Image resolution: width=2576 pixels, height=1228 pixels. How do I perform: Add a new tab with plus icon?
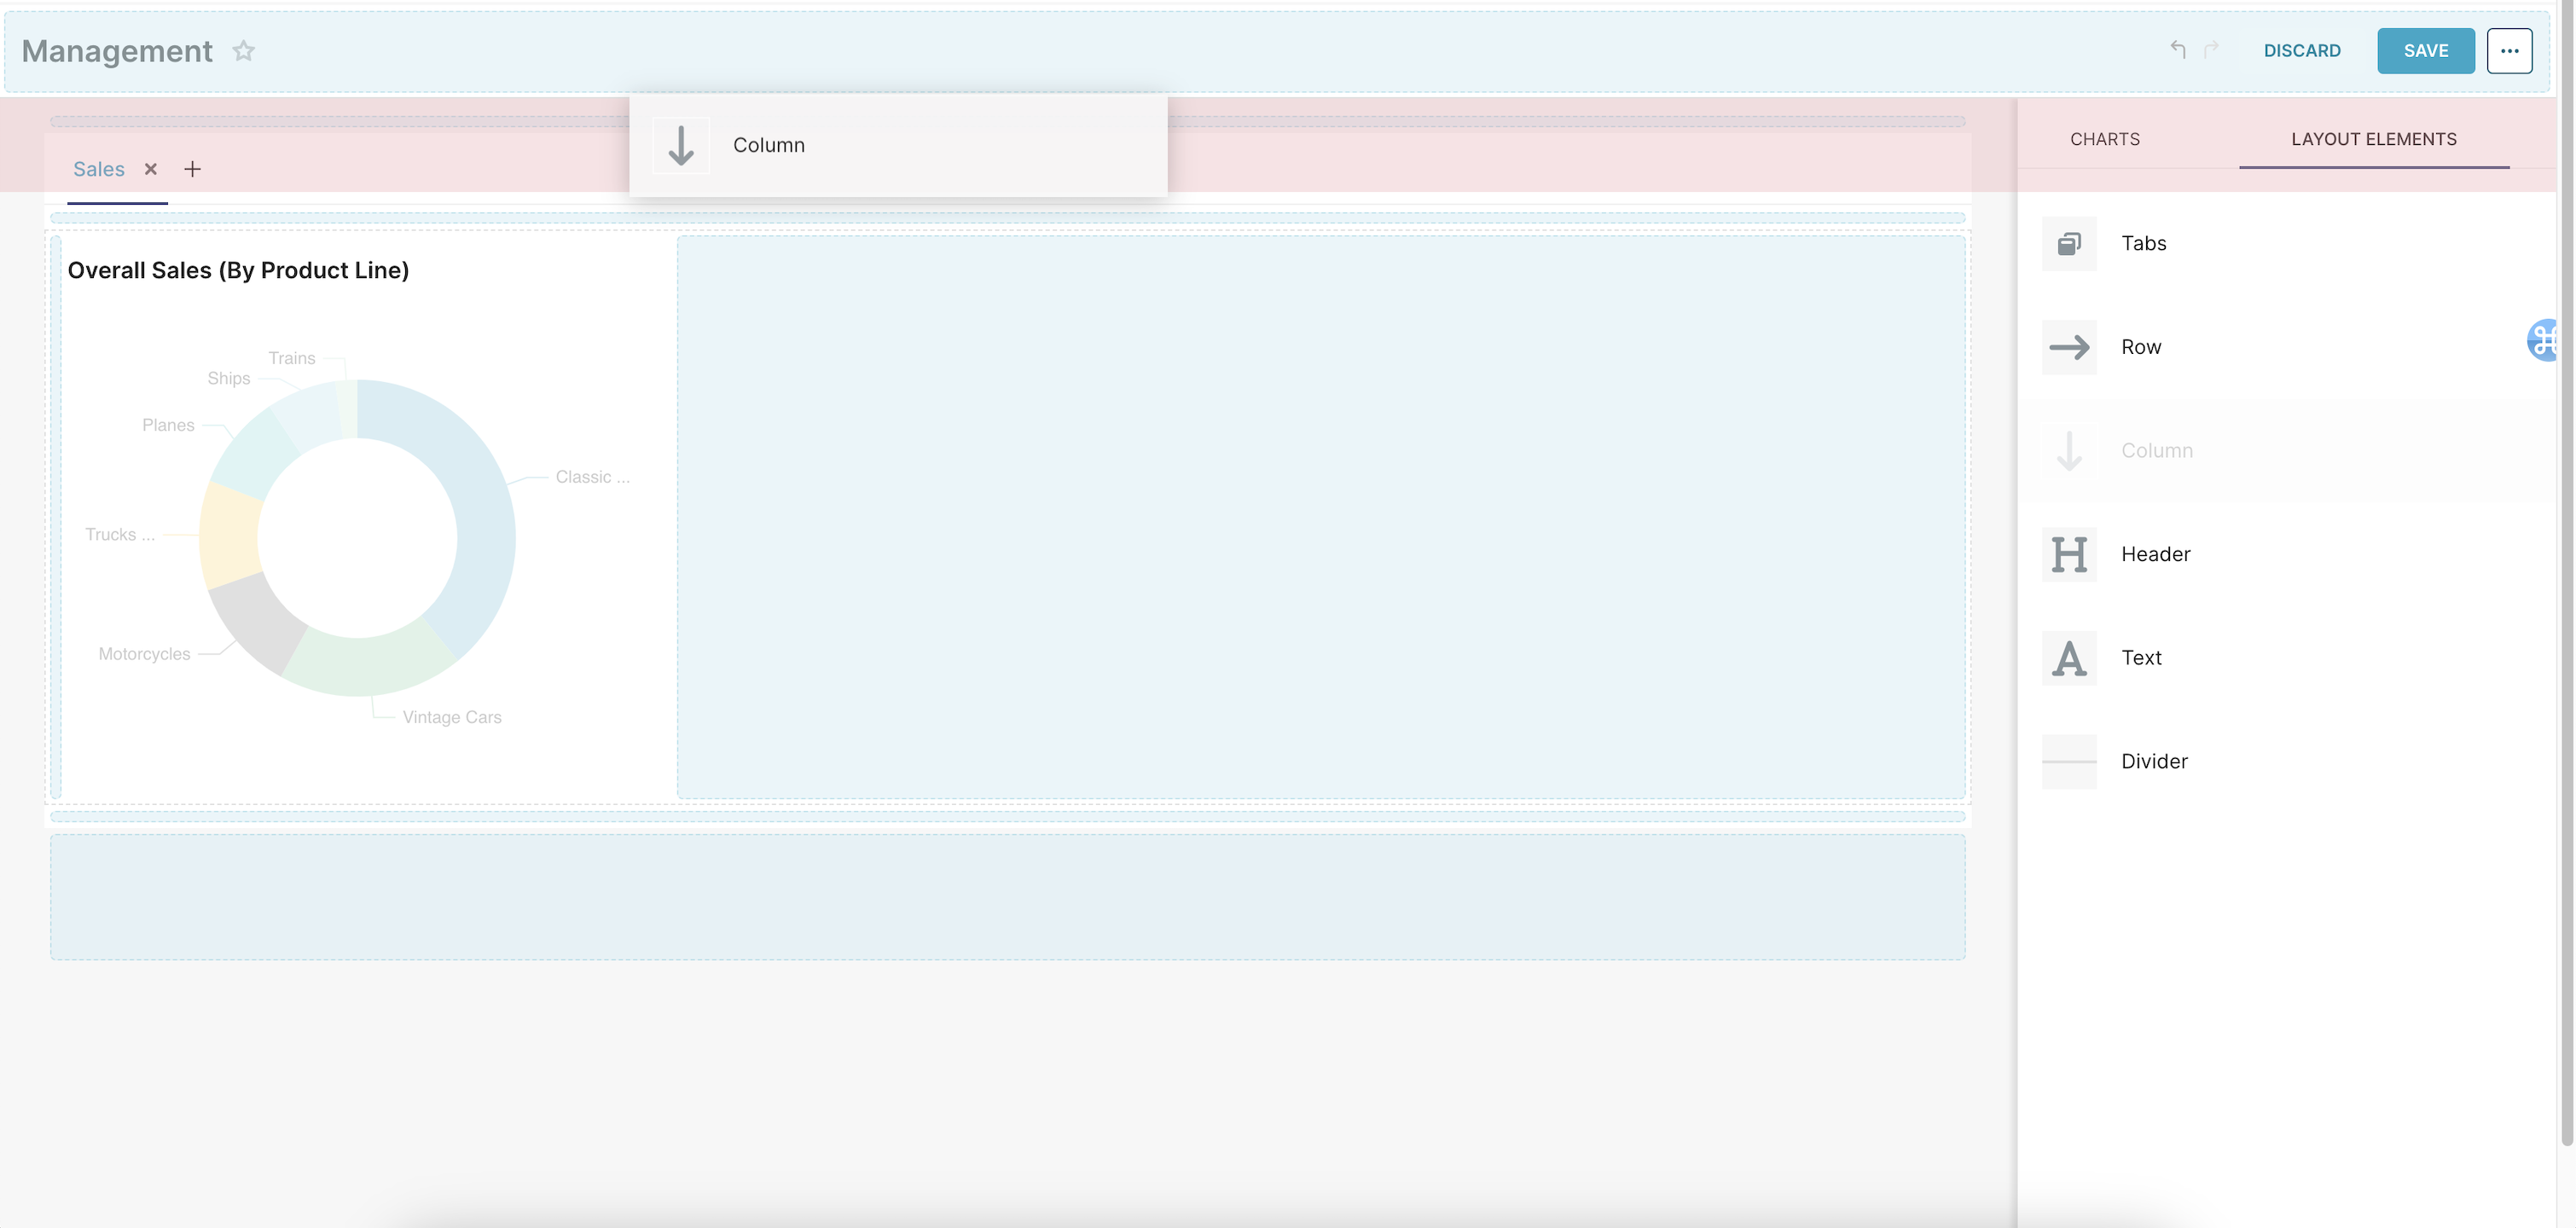(x=192, y=169)
